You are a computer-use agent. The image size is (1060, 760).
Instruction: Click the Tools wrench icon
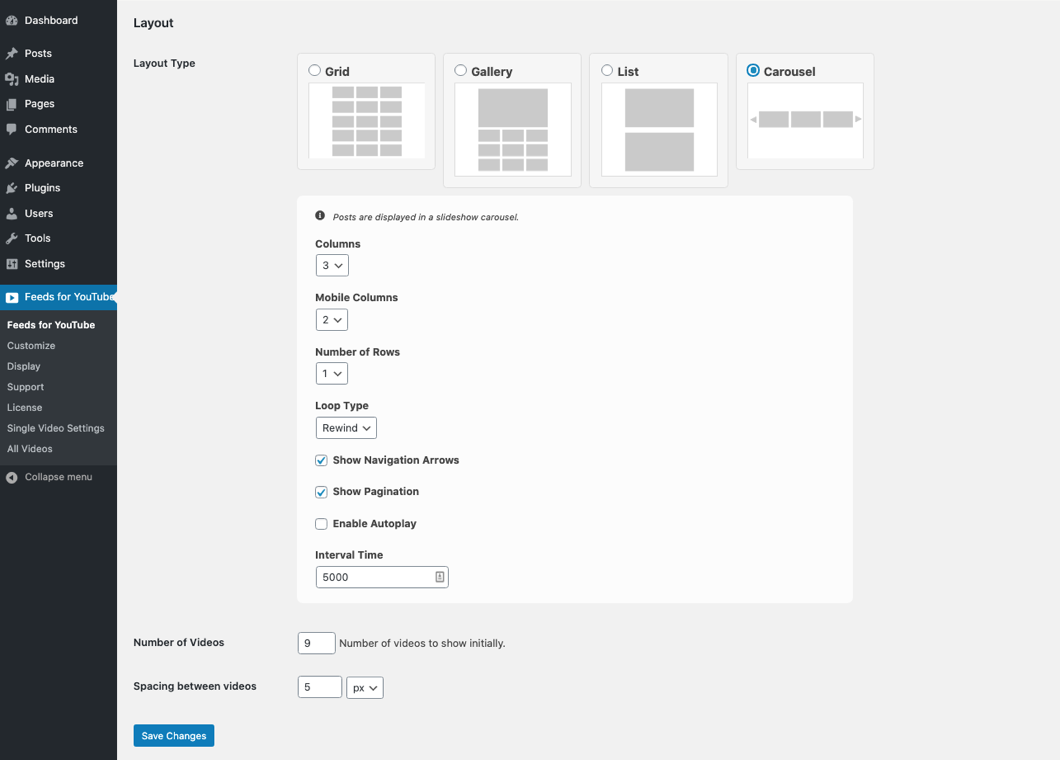coord(12,238)
